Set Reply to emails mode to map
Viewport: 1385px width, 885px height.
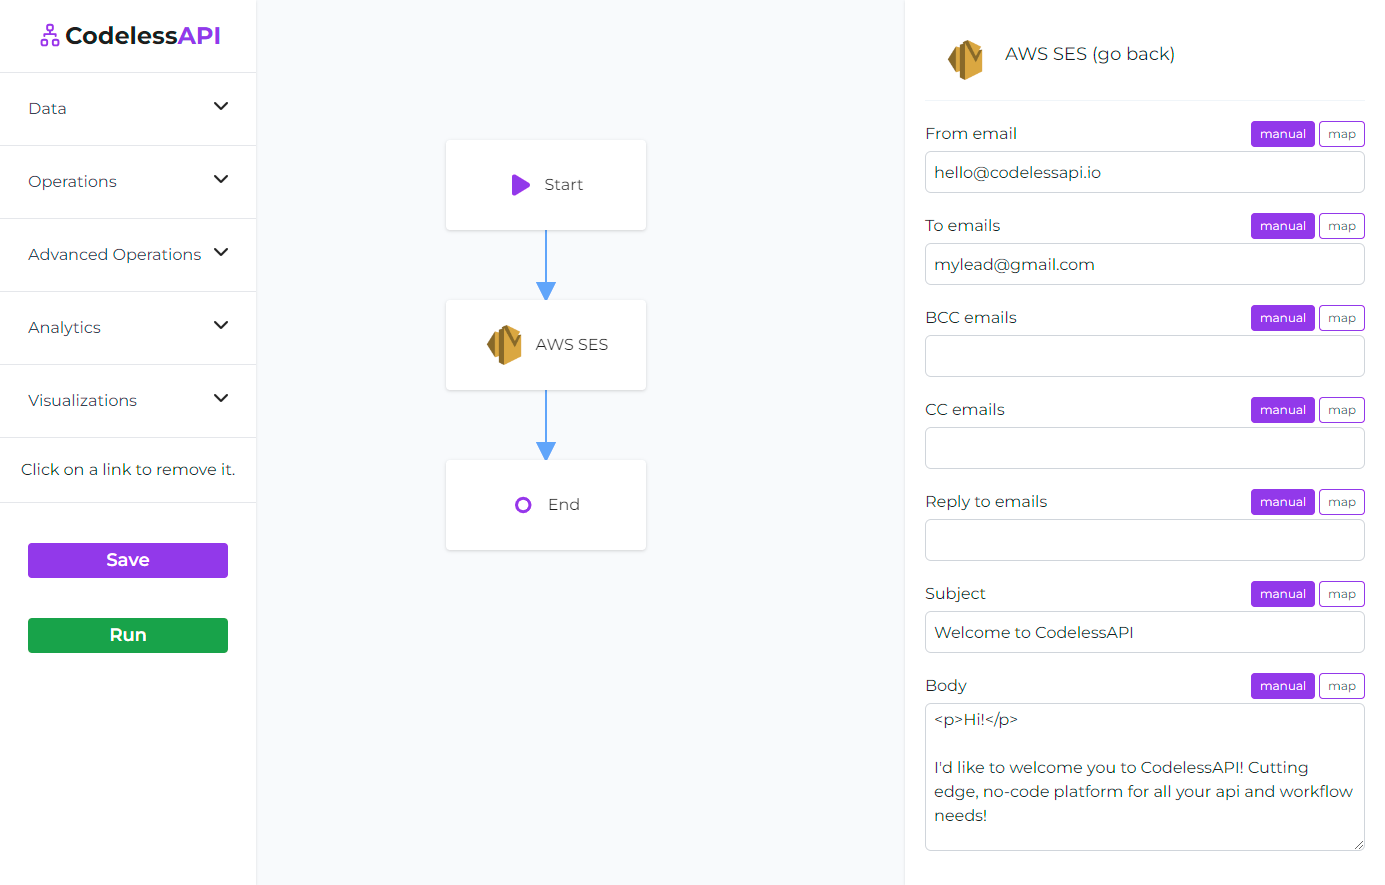[x=1342, y=502]
